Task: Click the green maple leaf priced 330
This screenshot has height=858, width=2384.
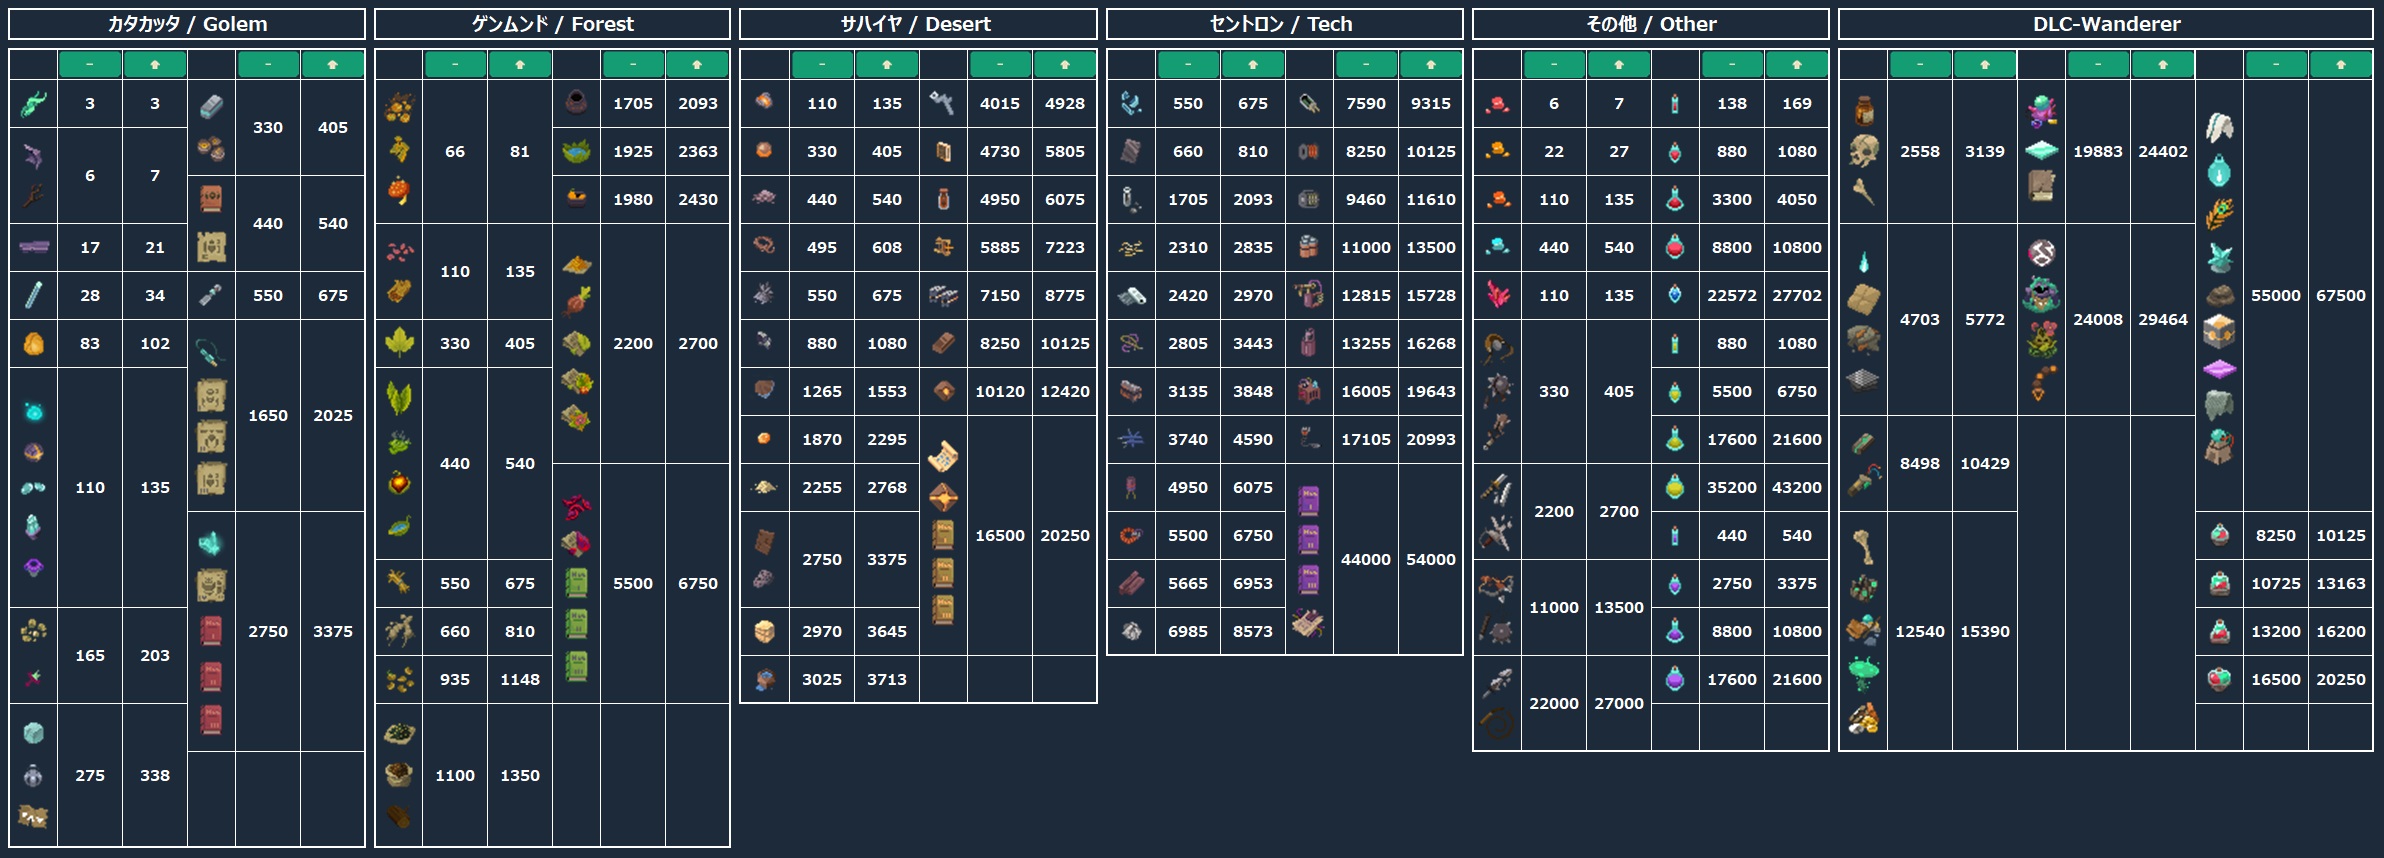Action: click(399, 343)
